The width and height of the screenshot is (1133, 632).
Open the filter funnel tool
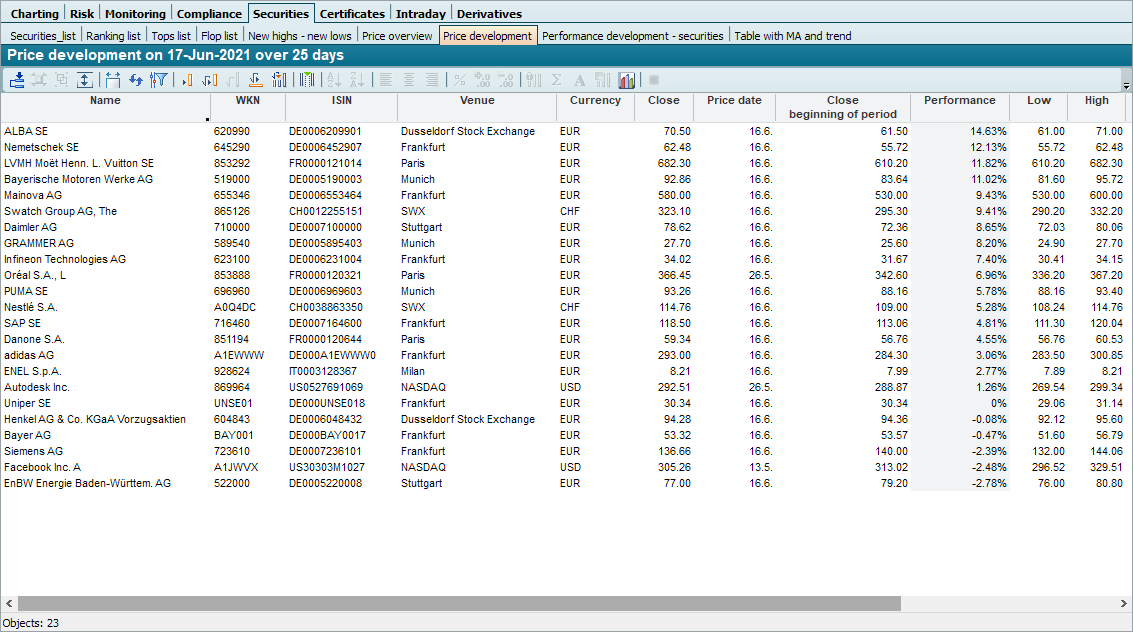tap(158, 80)
